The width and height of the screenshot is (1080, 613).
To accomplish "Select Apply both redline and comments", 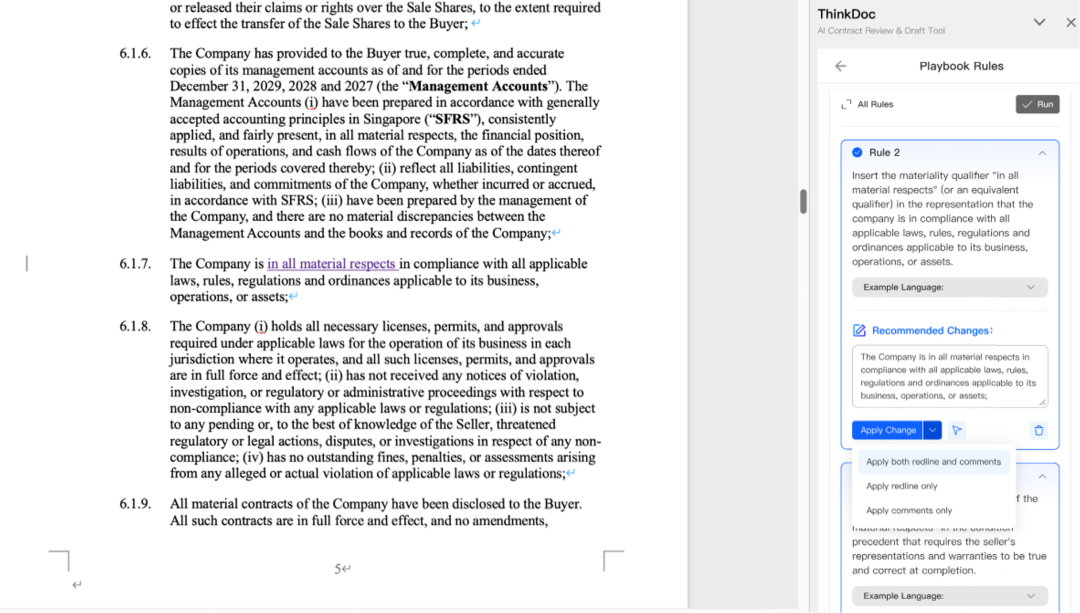I will (933, 462).
